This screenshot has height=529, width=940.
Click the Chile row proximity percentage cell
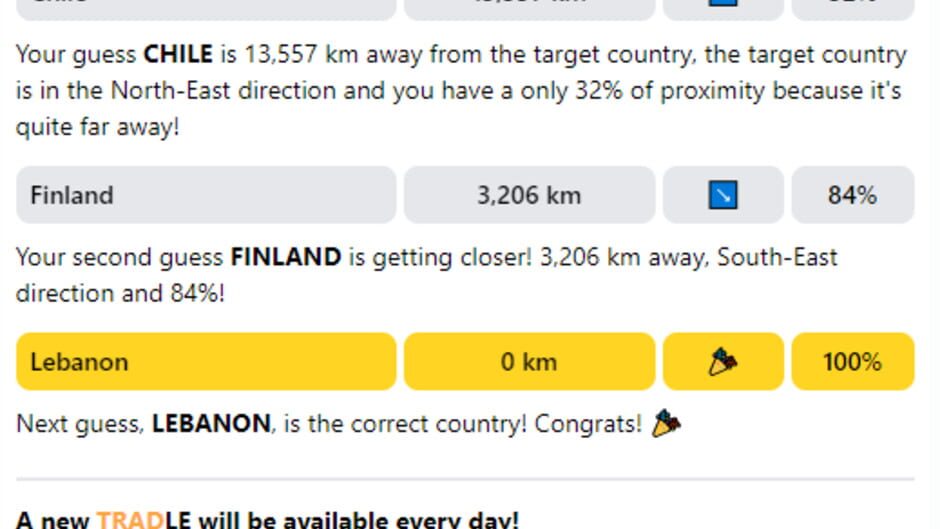click(x=852, y=8)
